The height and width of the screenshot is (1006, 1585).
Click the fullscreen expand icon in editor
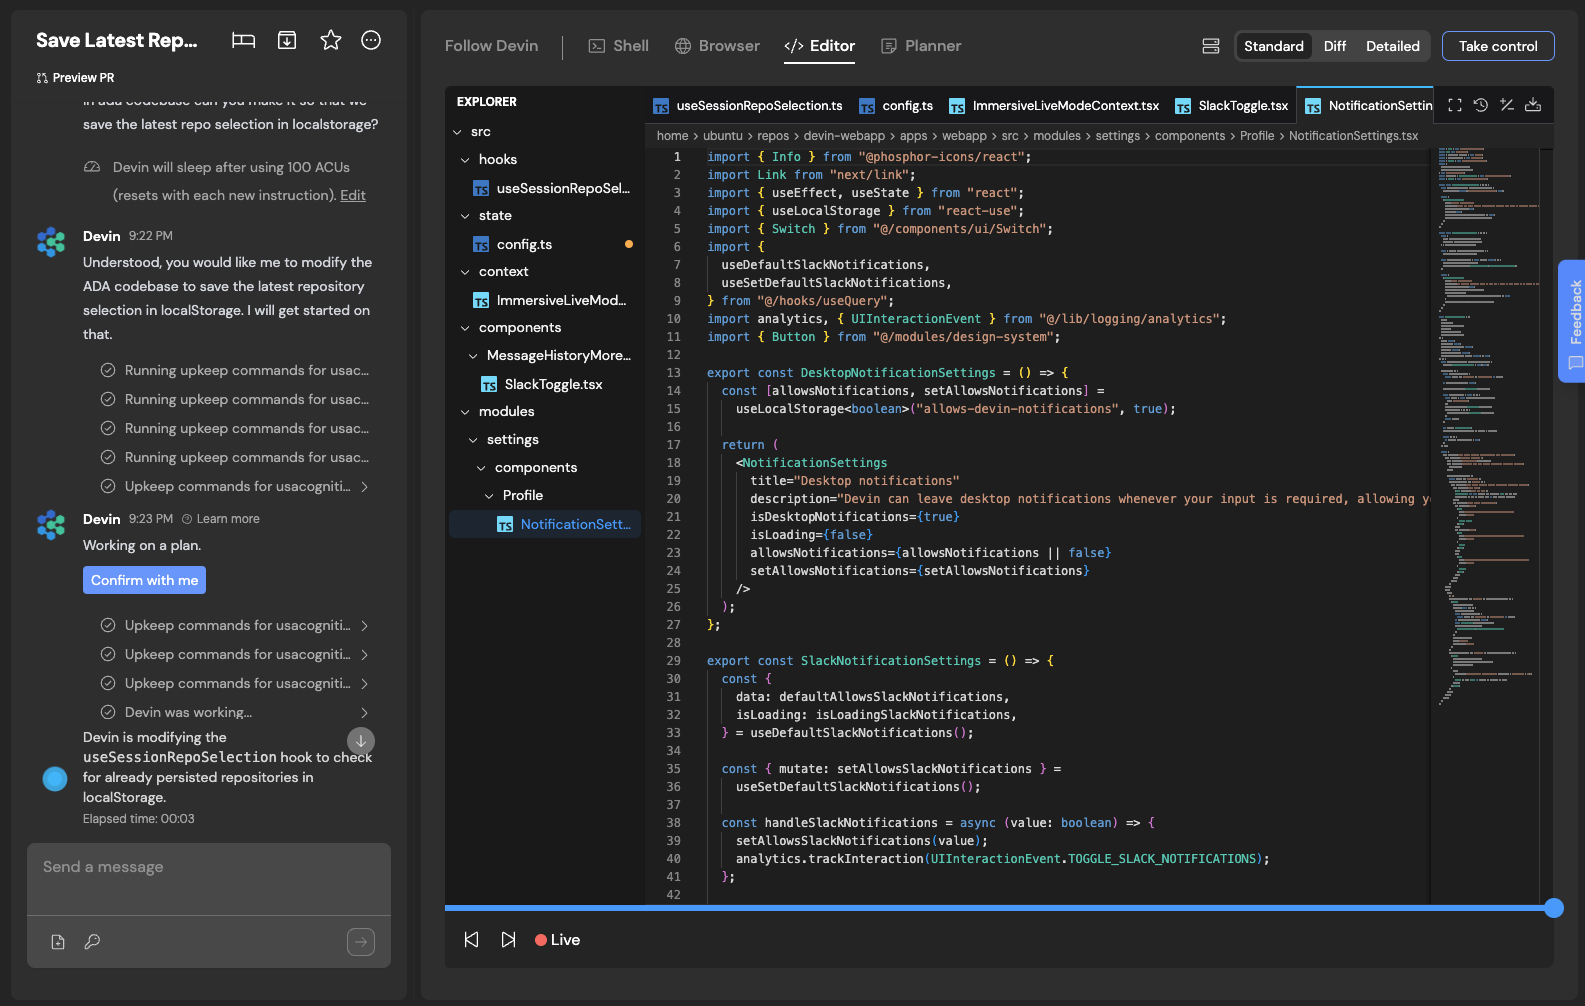[x=1455, y=105]
